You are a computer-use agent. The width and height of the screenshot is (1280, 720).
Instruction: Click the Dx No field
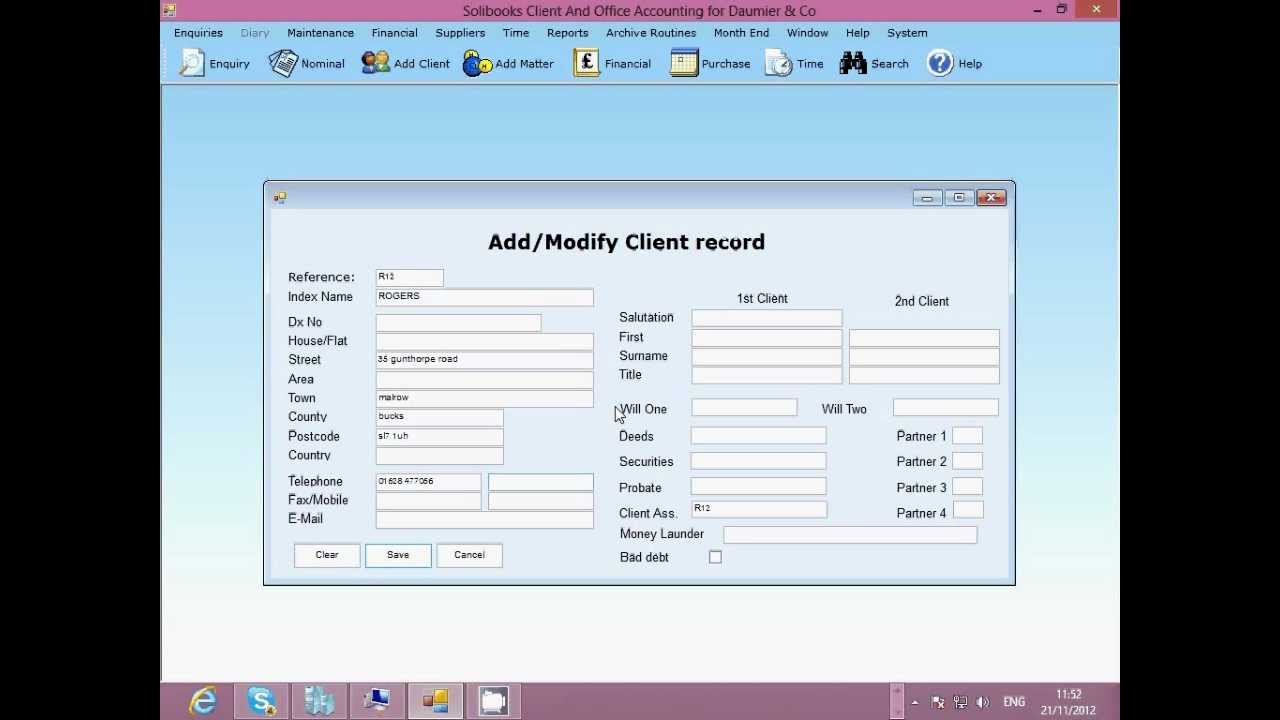[x=459, y=322]
